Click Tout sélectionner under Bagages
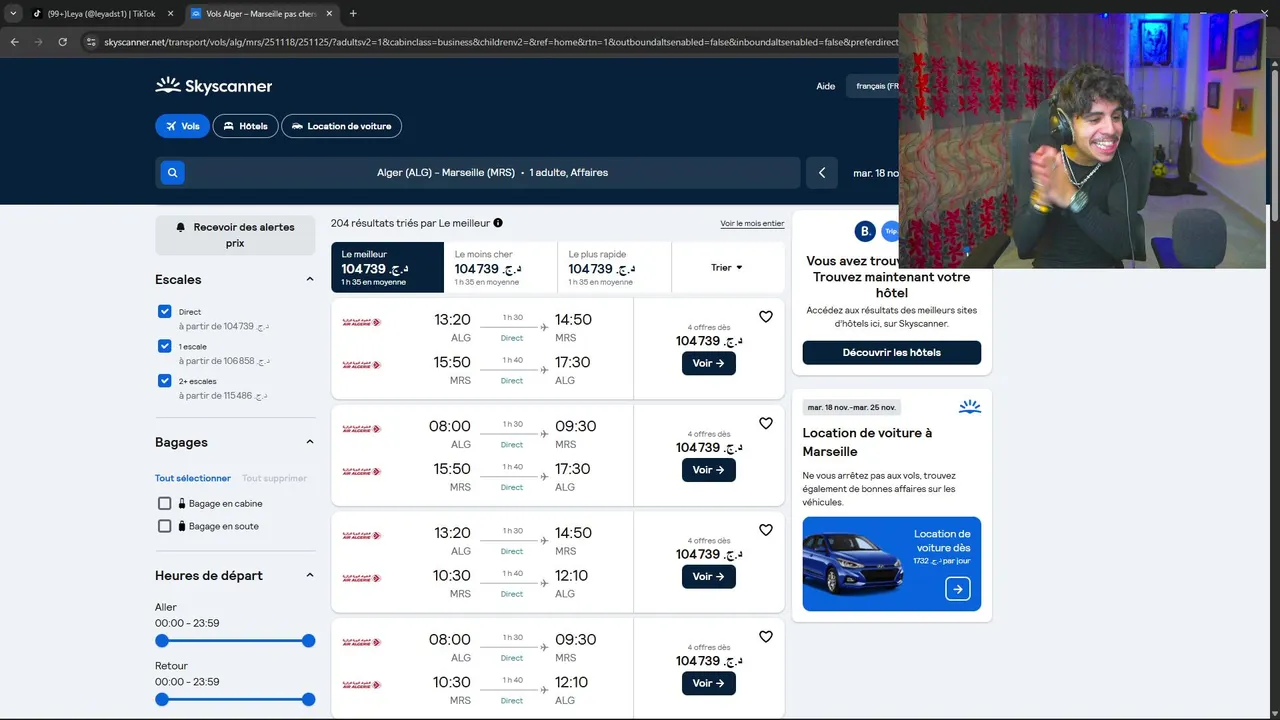The image size is (1280, 720). click(193, 478)
